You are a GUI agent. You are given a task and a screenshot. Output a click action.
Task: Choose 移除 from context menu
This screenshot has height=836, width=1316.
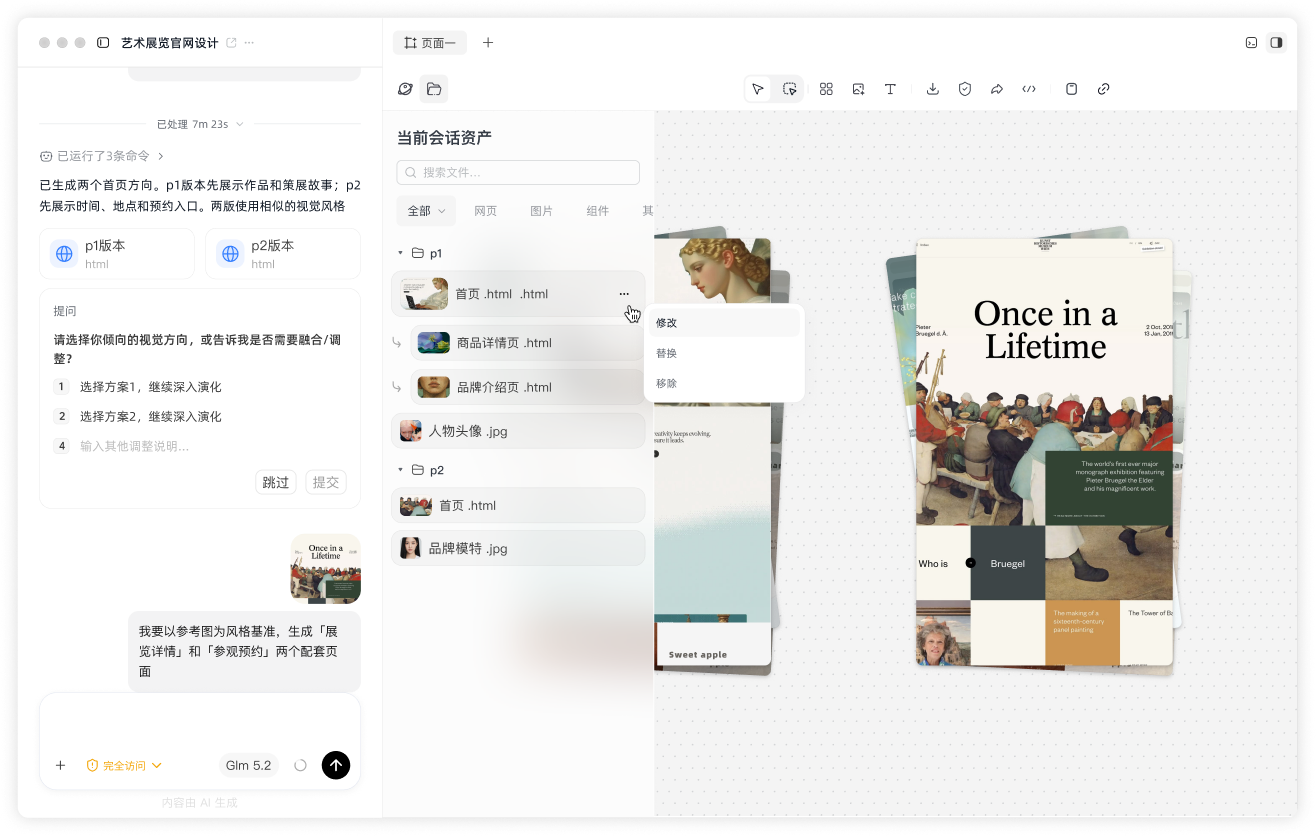pyautogui.click(x=724, y=383)
